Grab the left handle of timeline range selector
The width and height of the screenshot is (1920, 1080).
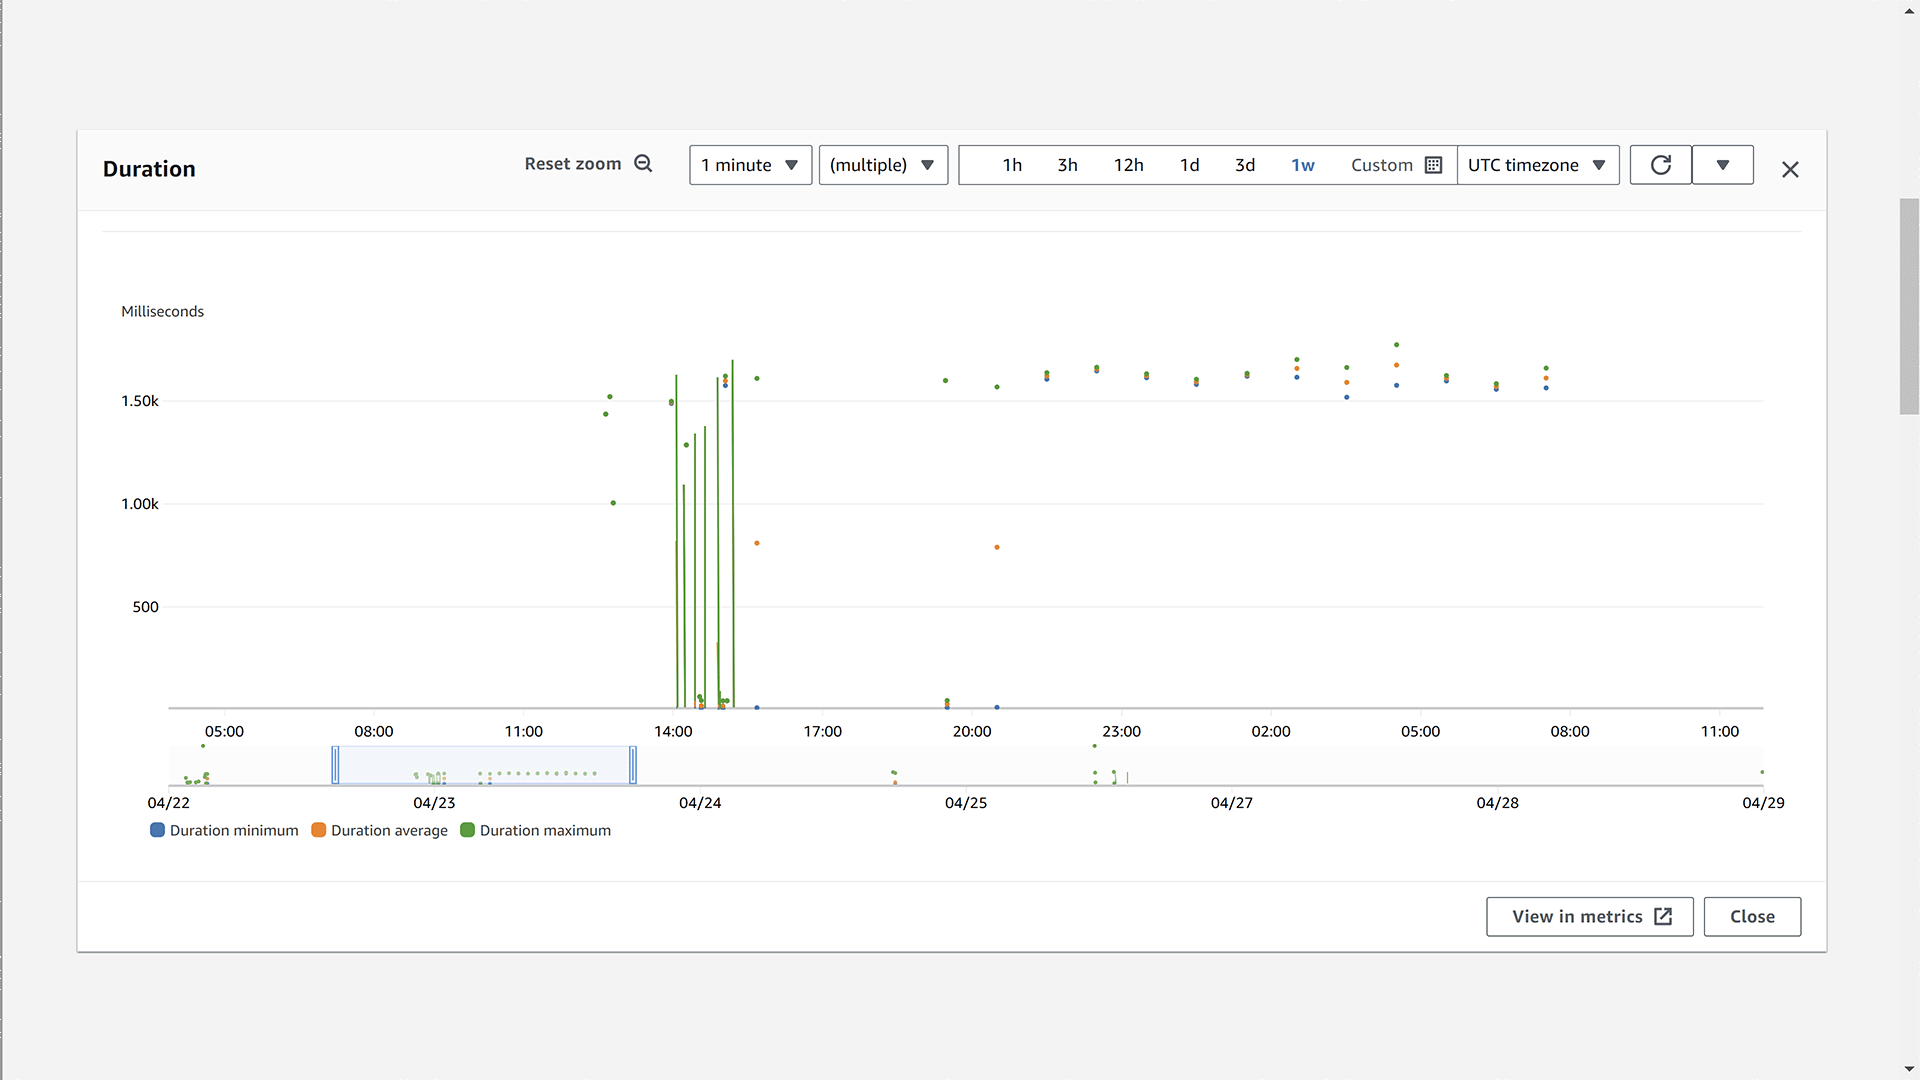(x=335, y=765)
